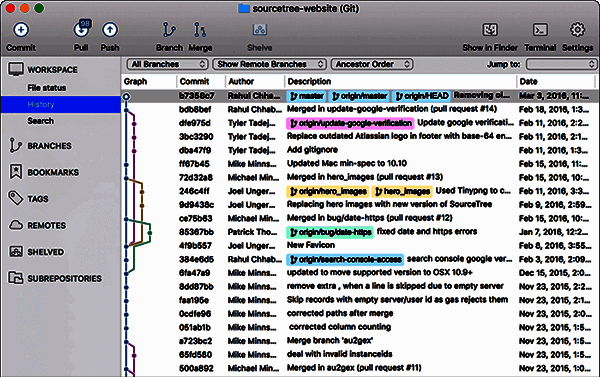Select commit 3bc3290 Replace outdated Atlassian logo

click(x=360, y=137)
